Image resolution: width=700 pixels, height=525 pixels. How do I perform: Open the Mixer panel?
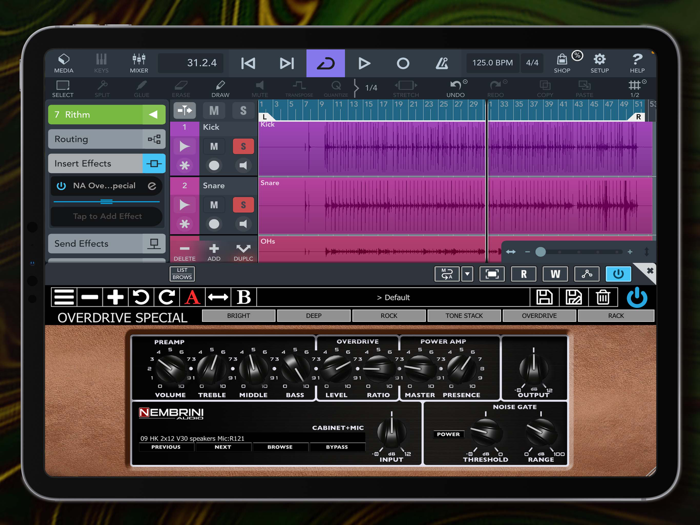pos(139,63)
